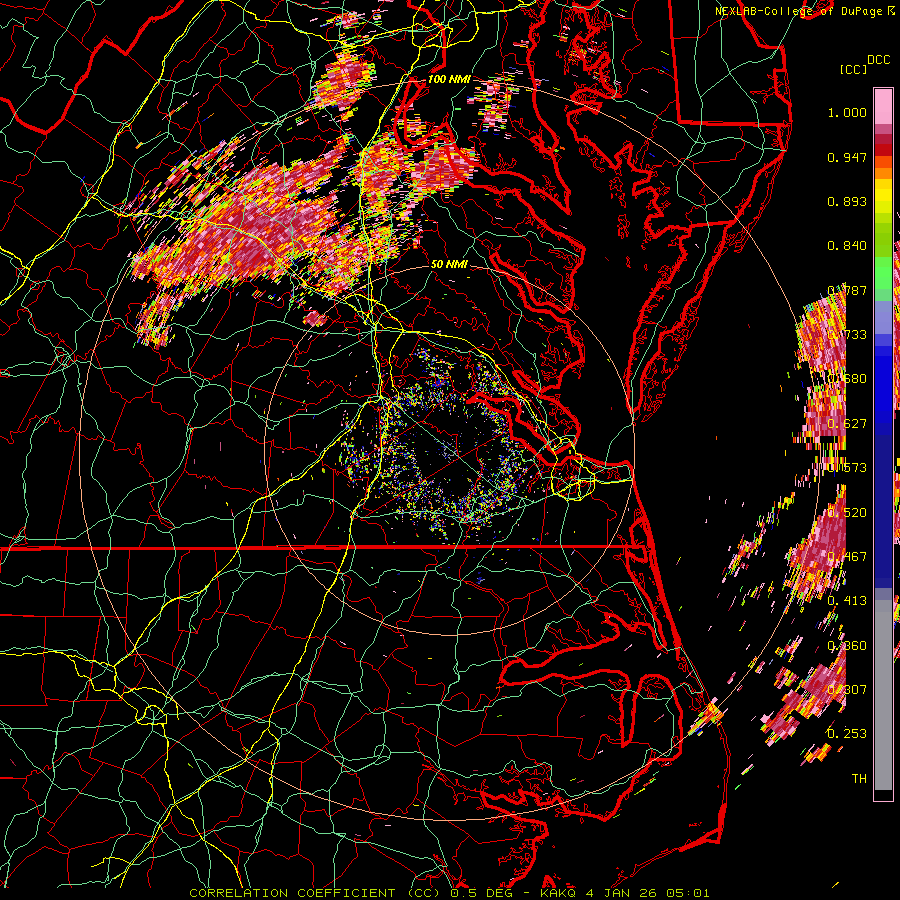Image resolution: width=900 pixels, height=900 pixels.
Task: Click the CORRELATION COEFFICIENT (CC) caption text
Action: (x=315, y=893)
